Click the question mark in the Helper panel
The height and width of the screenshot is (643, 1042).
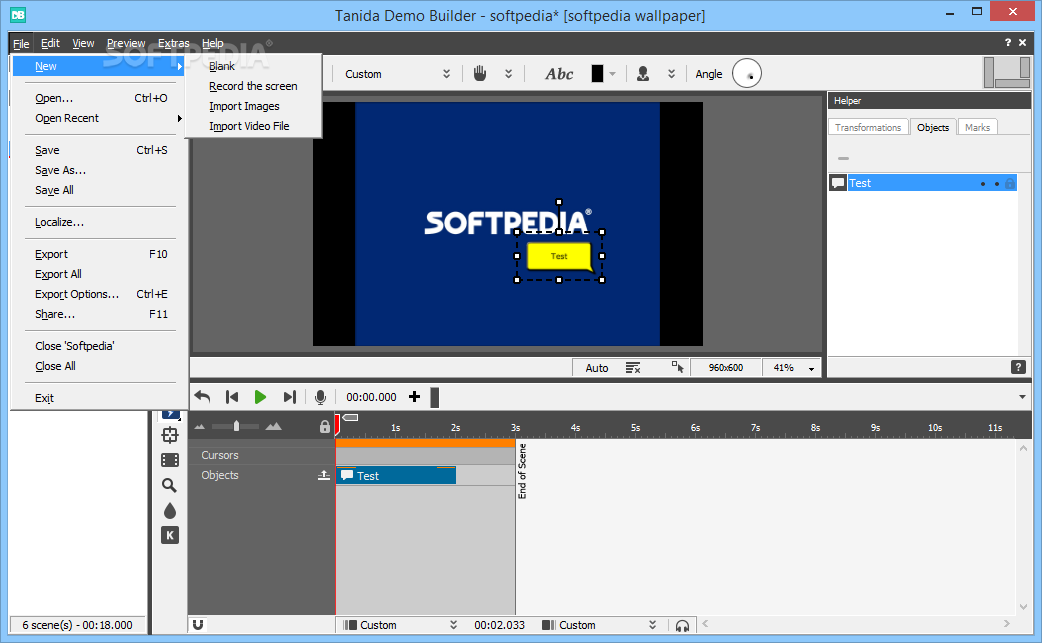click(1018, 367)
